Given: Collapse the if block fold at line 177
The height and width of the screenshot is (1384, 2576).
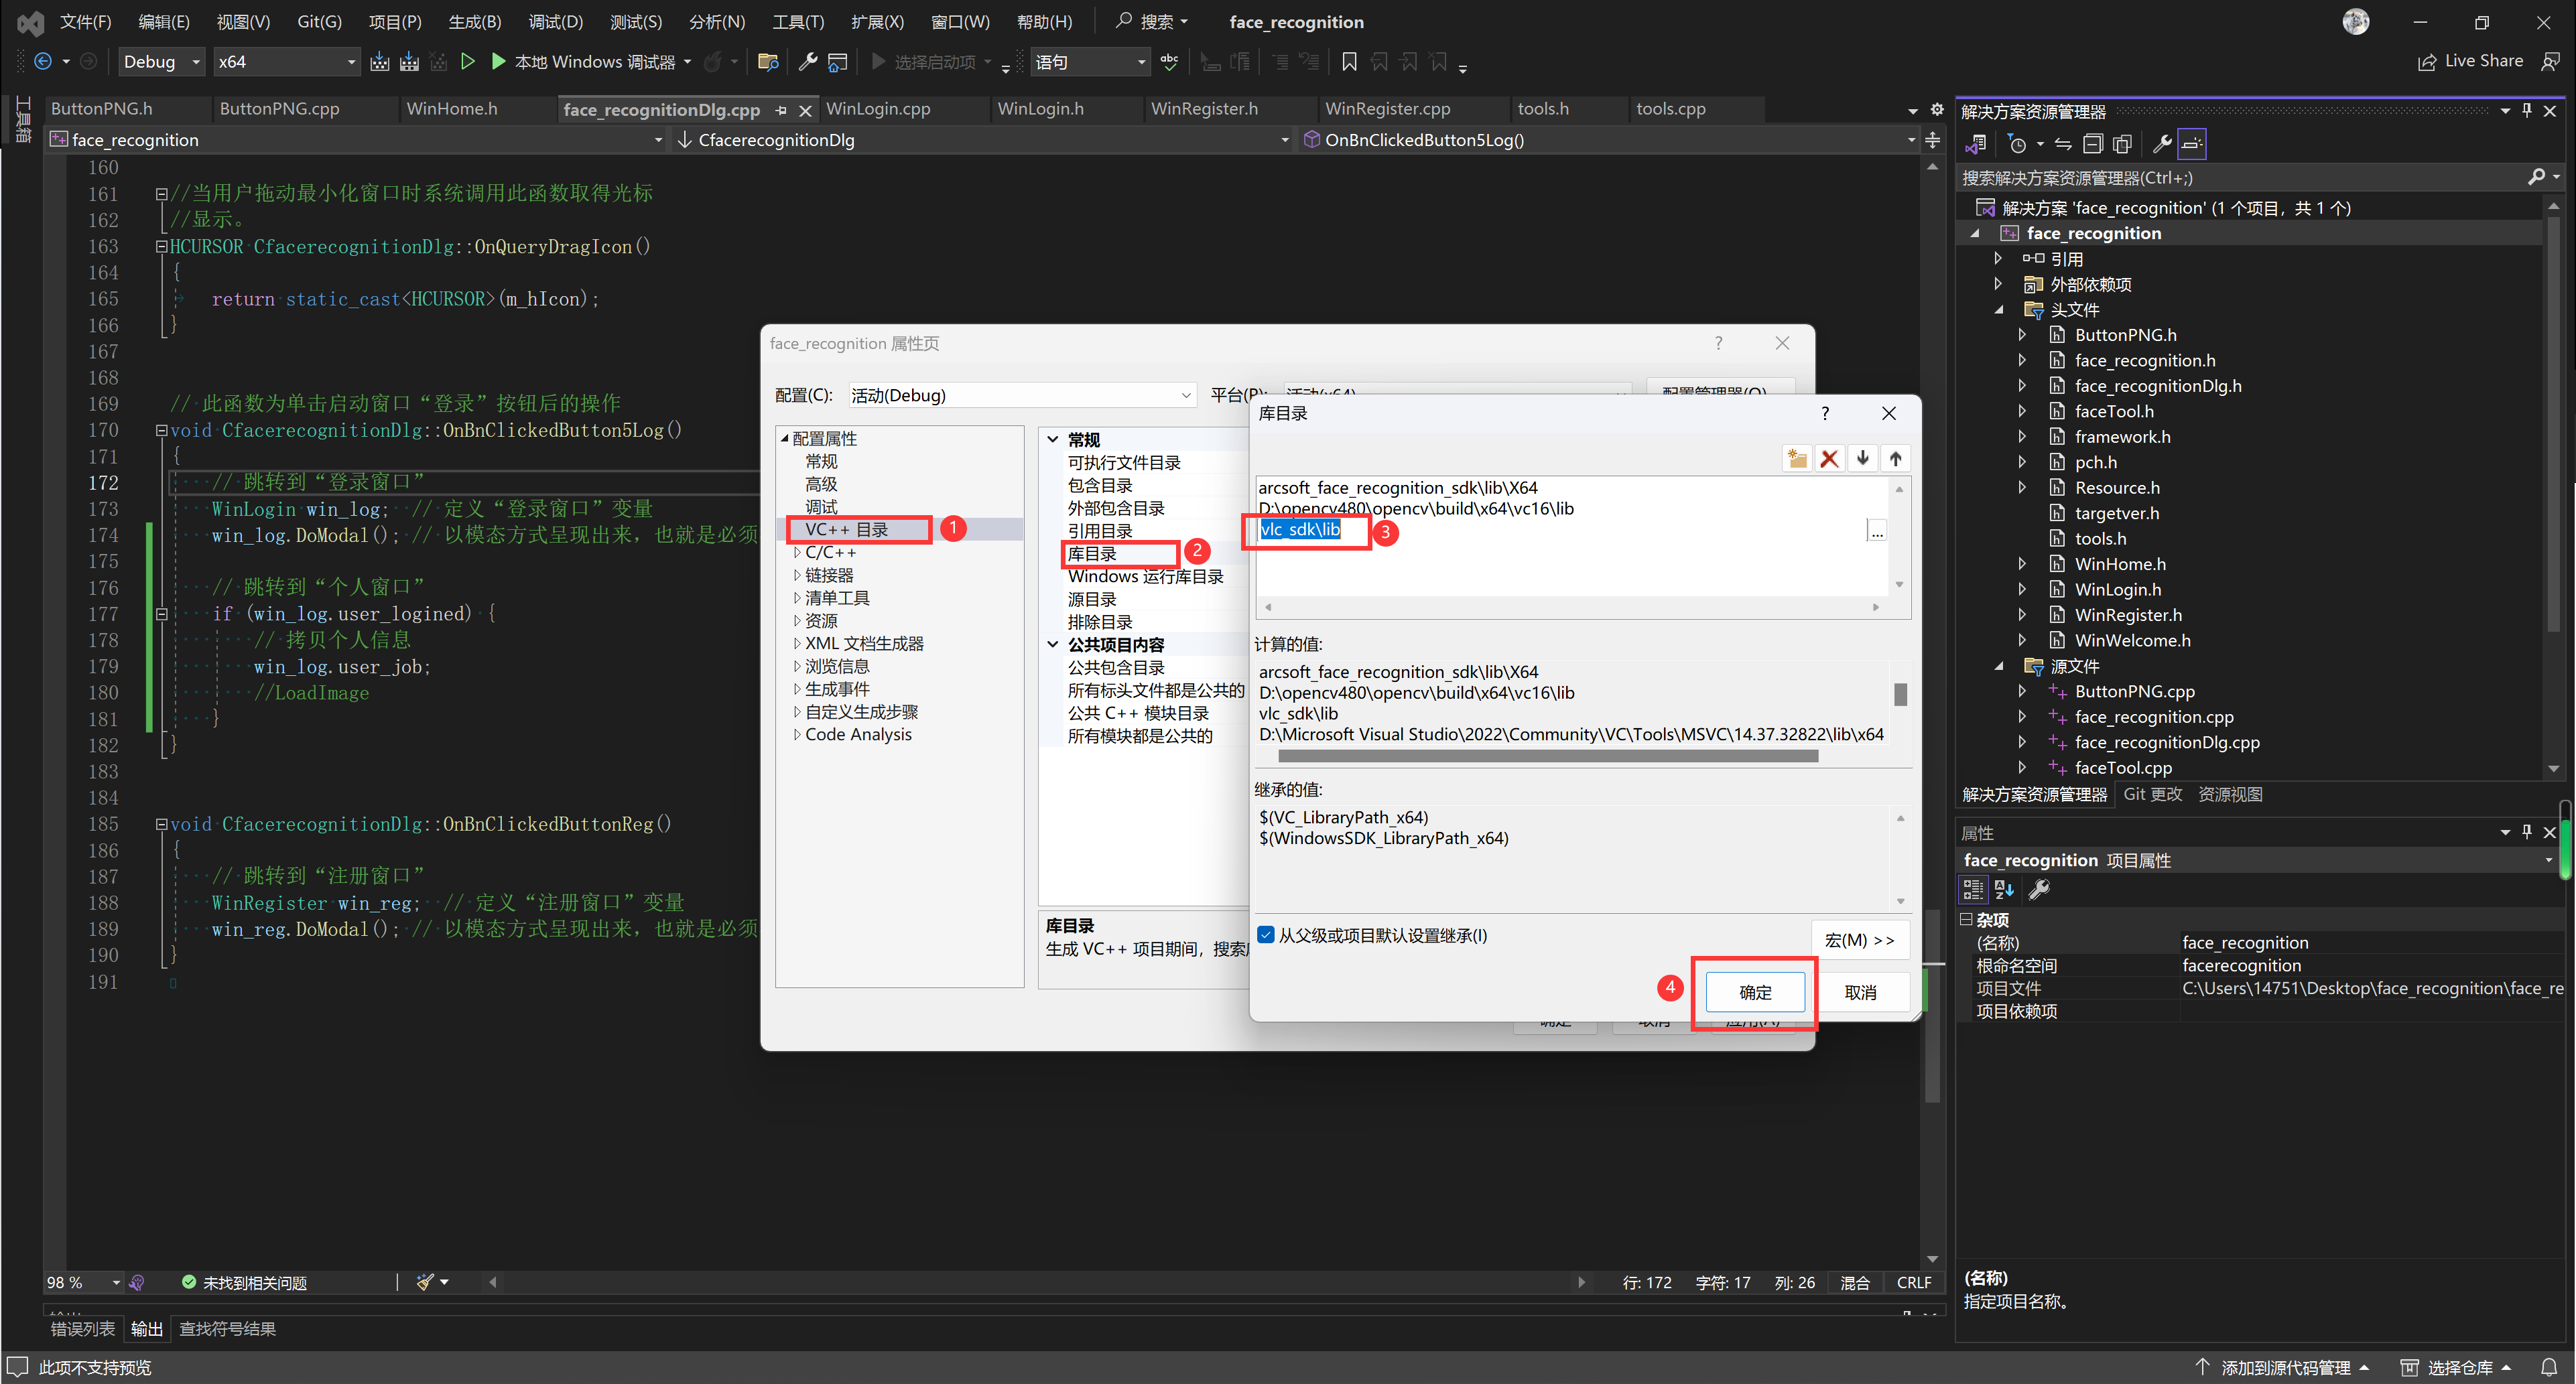Looking at the screenshot, I should [161, 614].
